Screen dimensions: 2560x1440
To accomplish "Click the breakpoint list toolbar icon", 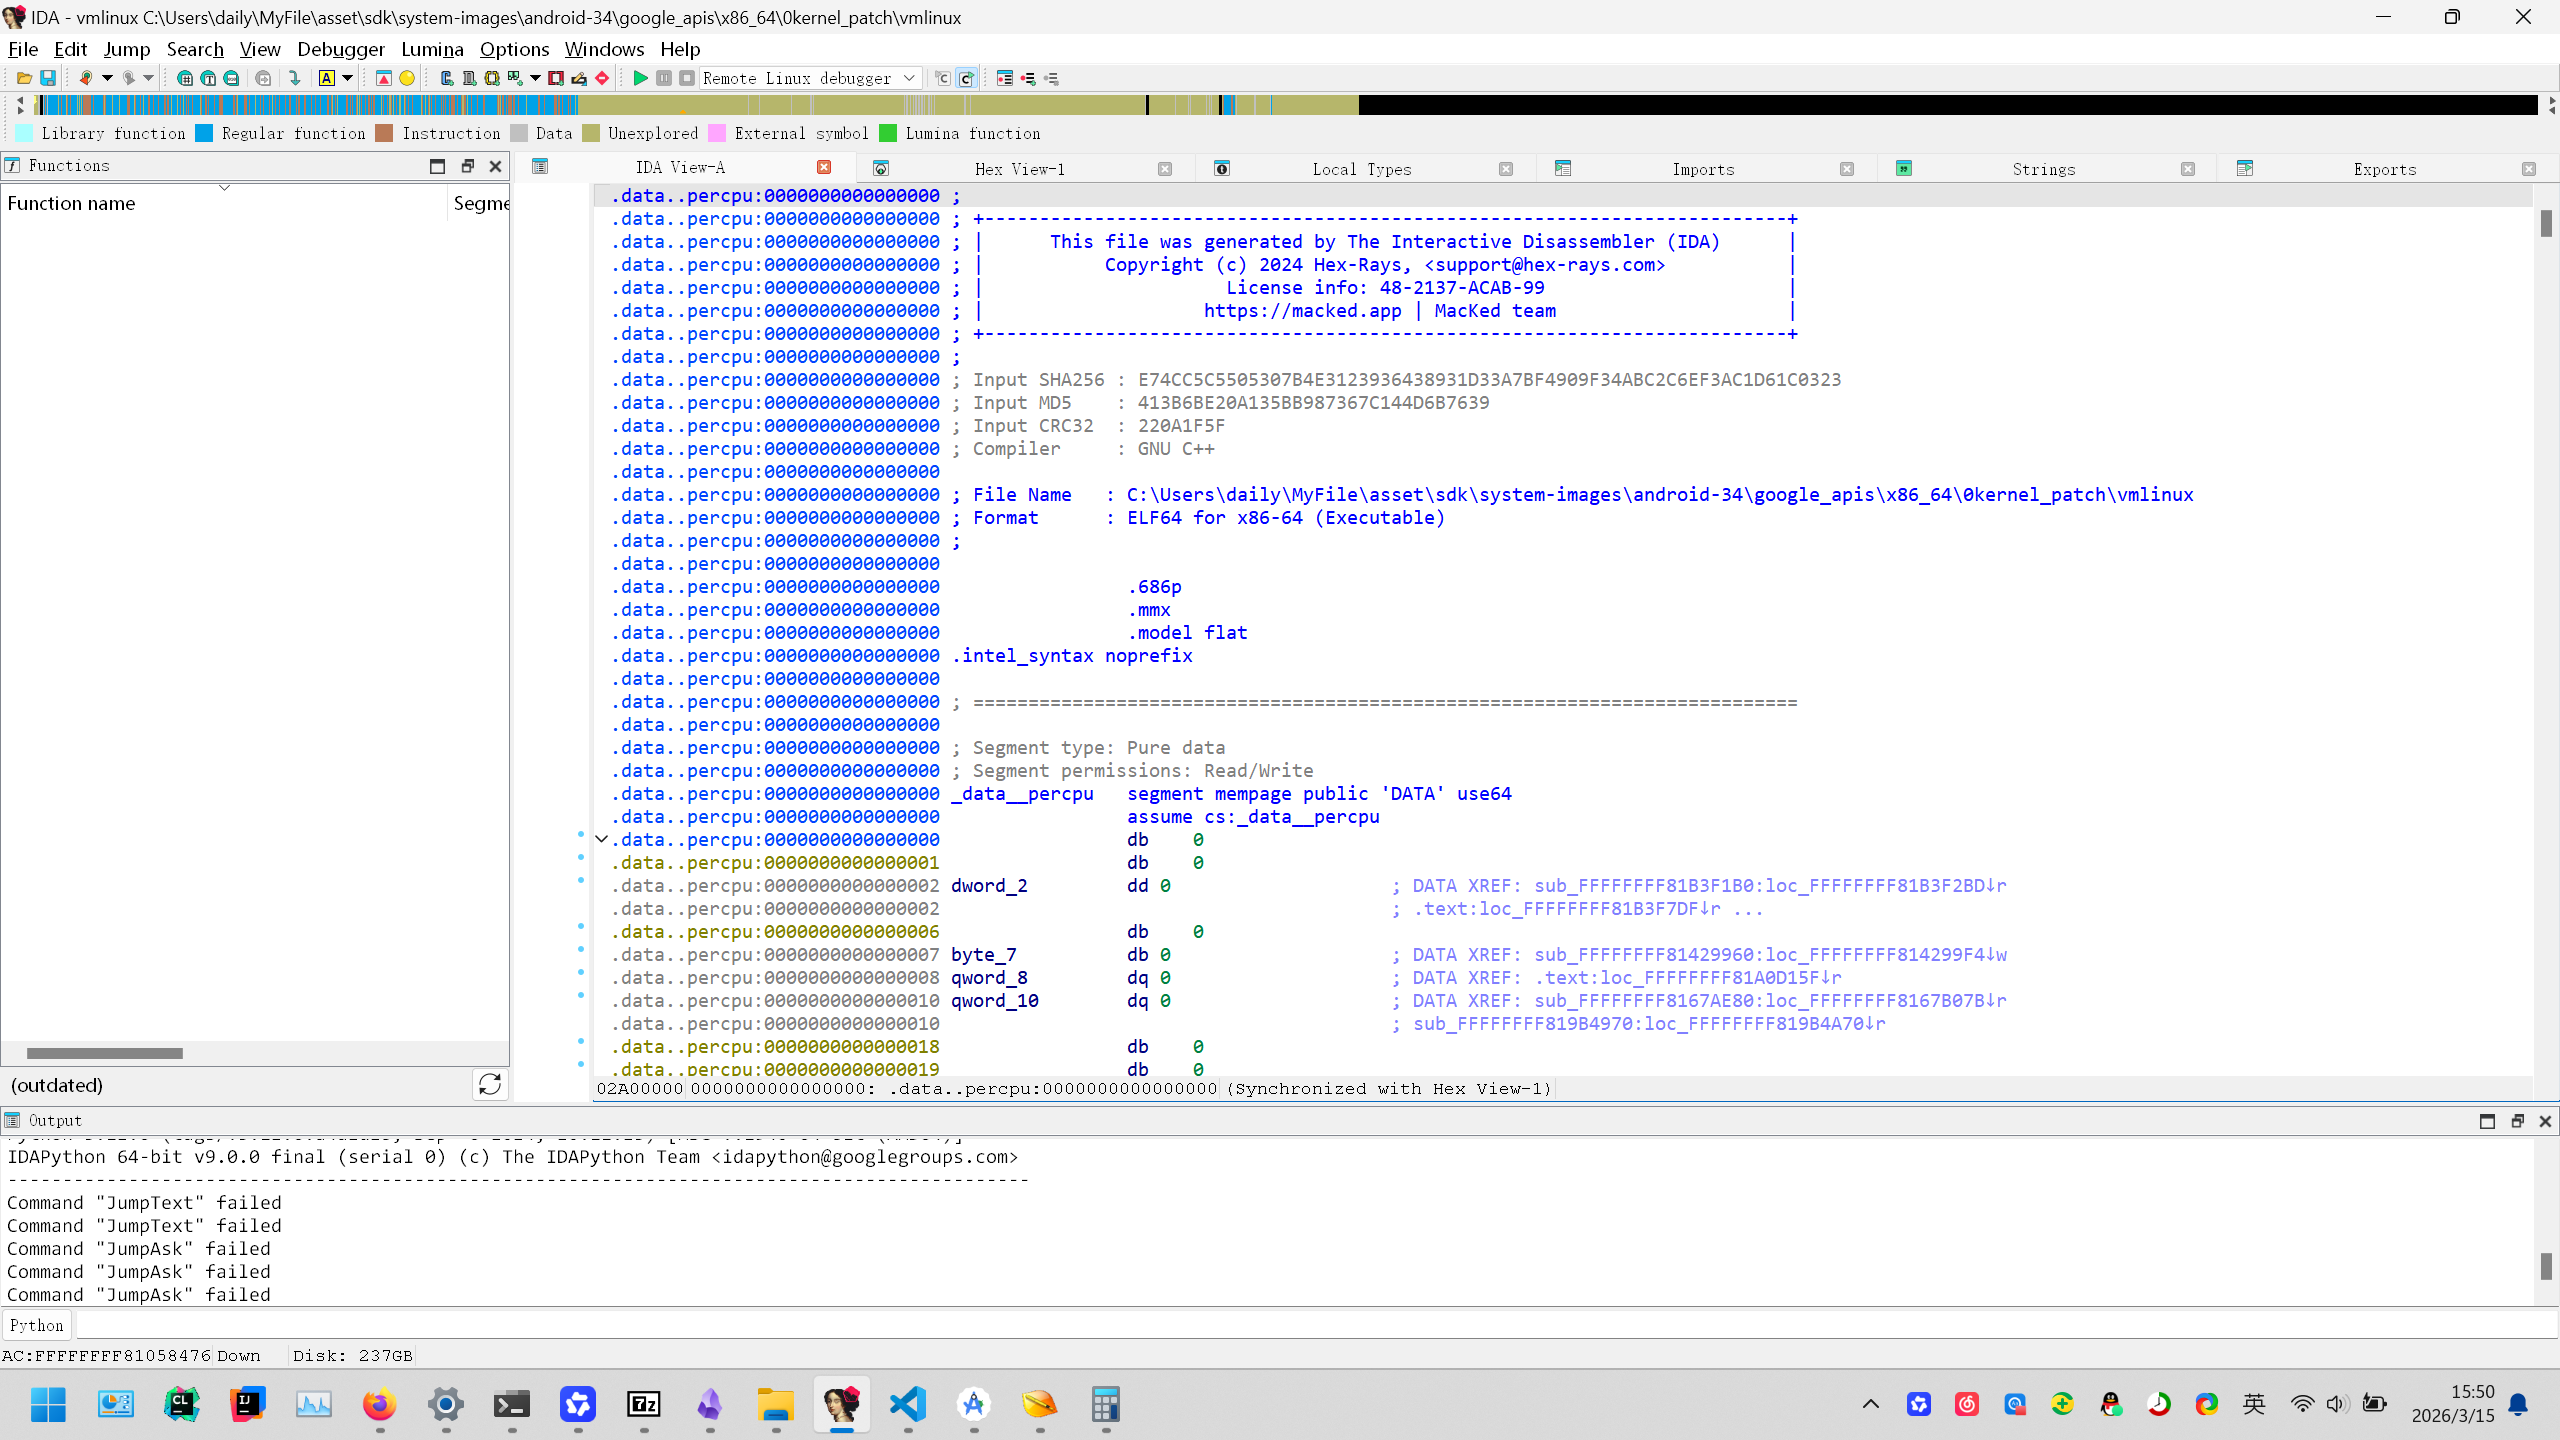I will point(1005,78).
